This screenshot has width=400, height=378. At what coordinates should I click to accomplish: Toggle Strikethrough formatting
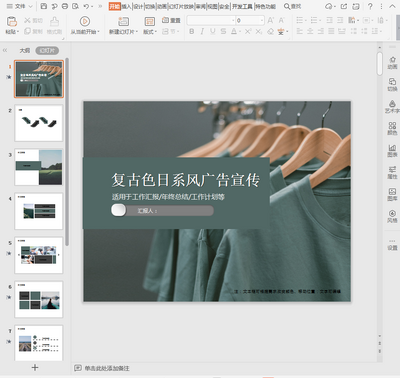(x=223, y=31)
